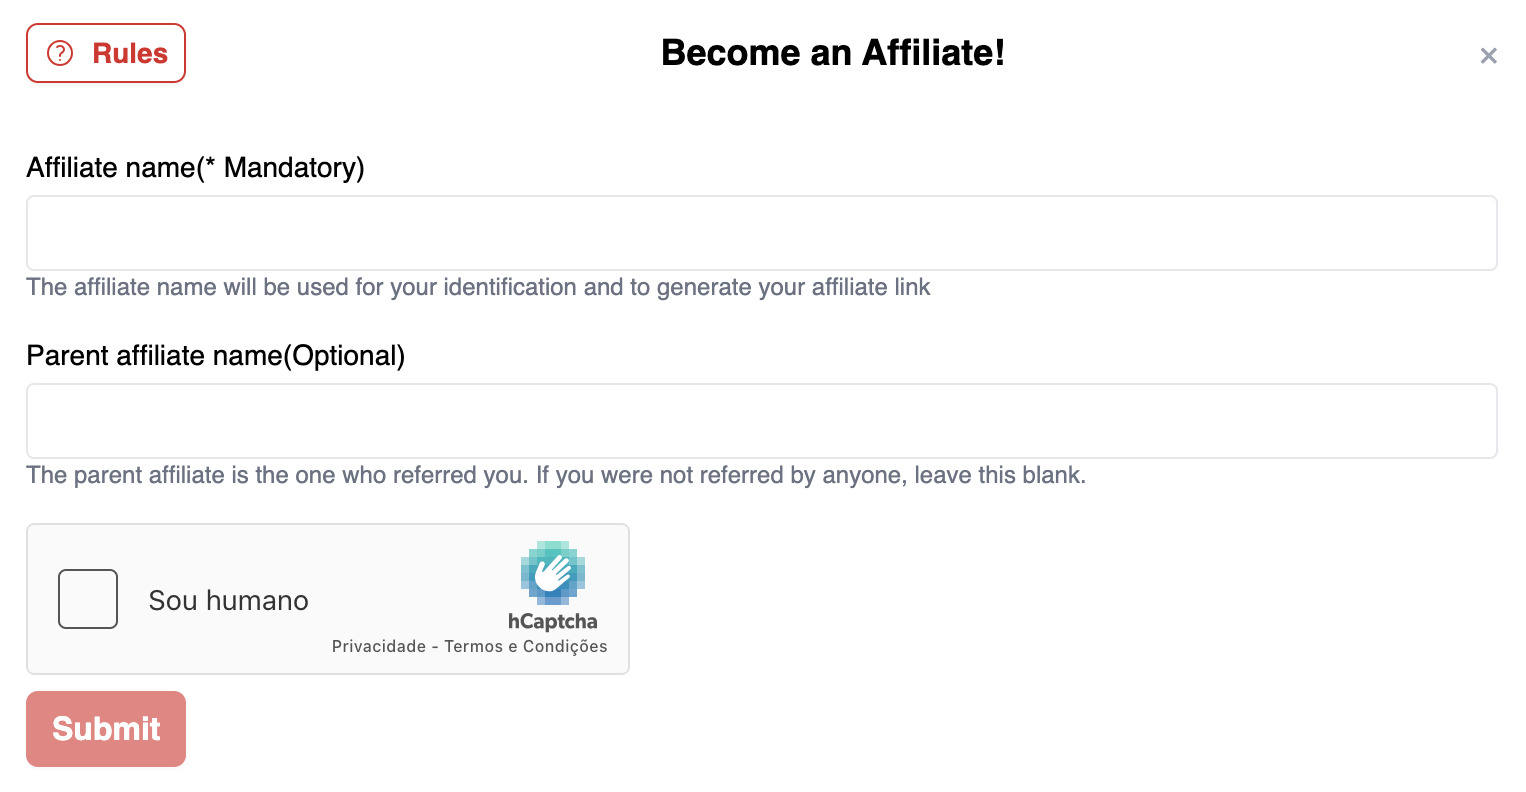Screen dimensions: 1526x792
Task: Click the Affiliate name (* Mandatory) label
Action: pos(195,167)
